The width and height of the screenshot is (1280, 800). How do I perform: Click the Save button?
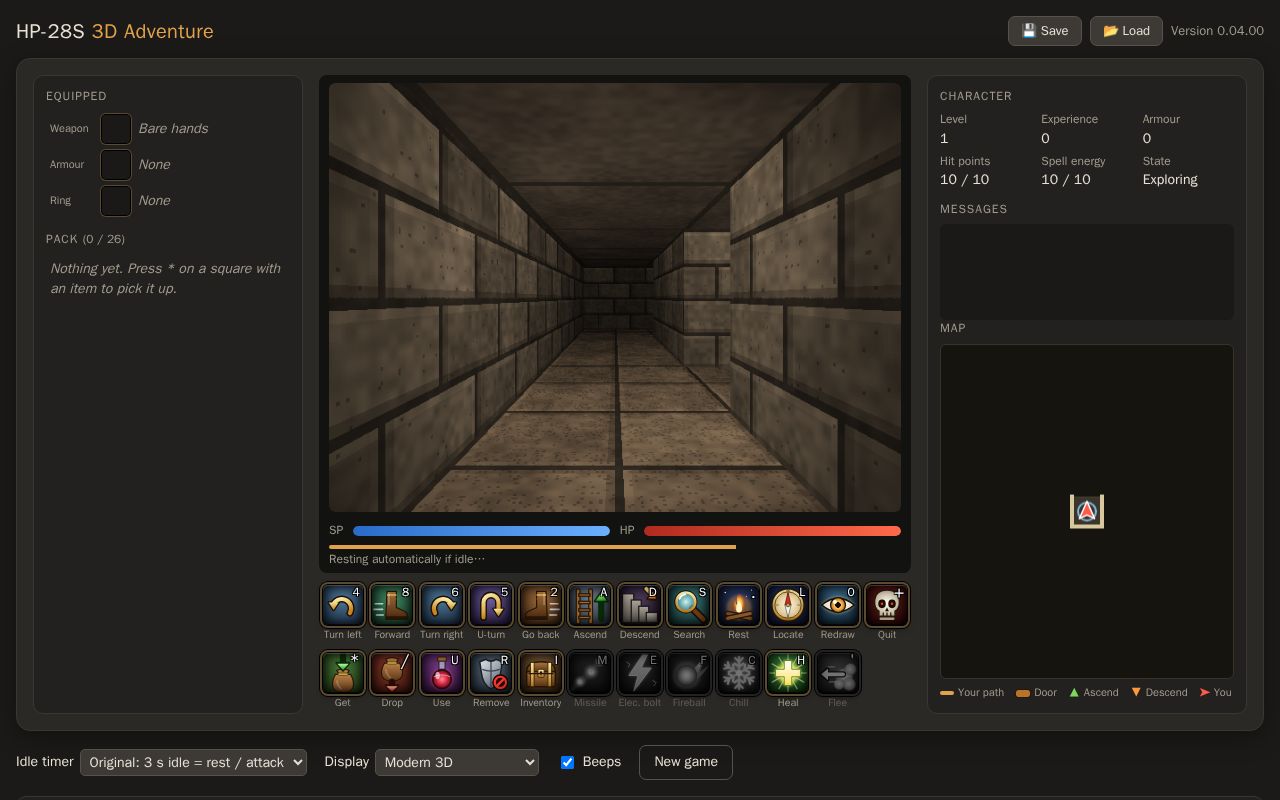click(1045, 31)
